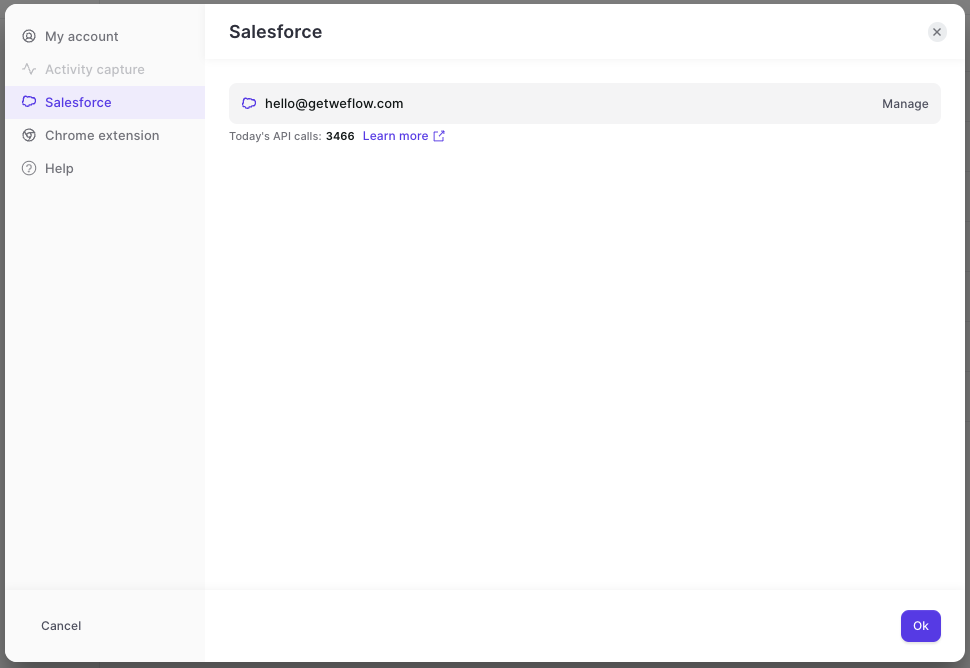Open the Activity capture section
Viewport: 970px width, 668px height.
[x=105, y=69]
